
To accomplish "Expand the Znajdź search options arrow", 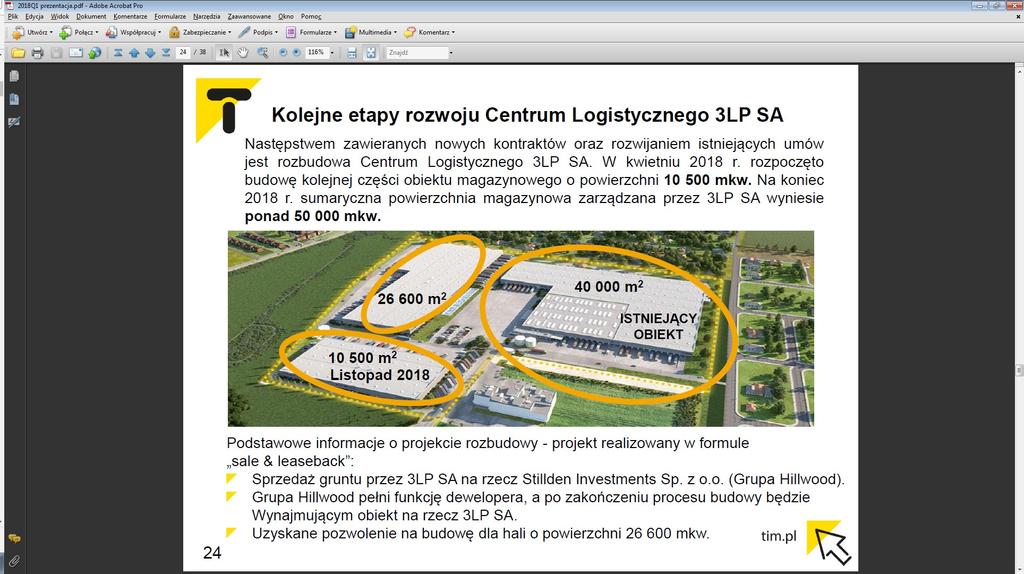I will [450, 53].
